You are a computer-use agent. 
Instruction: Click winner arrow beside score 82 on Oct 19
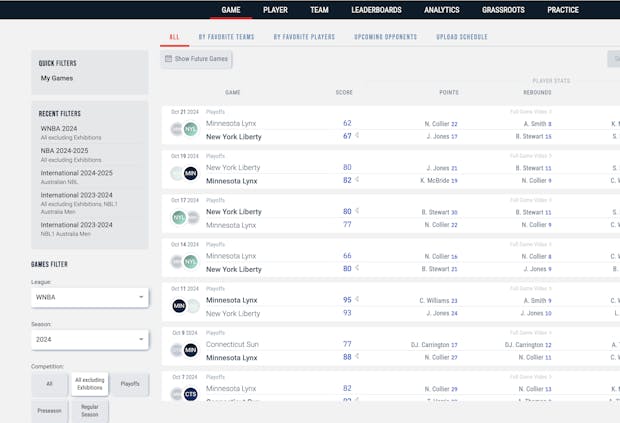357,179
